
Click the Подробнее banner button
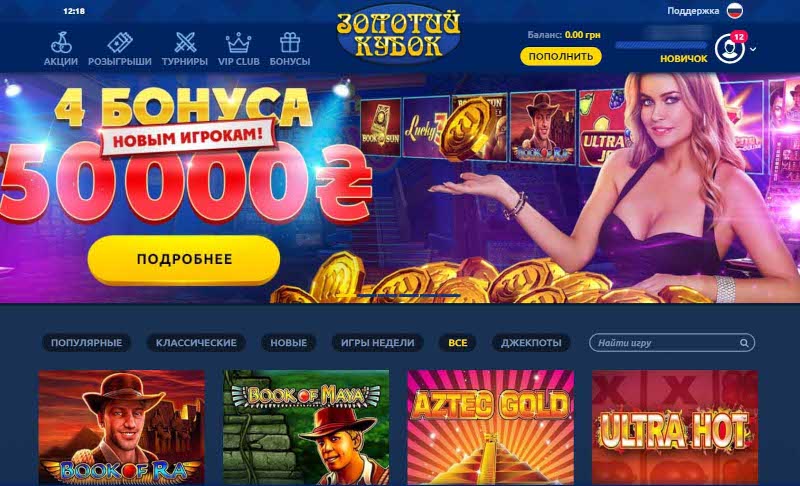pyautogui.click(x=184, y=259)
